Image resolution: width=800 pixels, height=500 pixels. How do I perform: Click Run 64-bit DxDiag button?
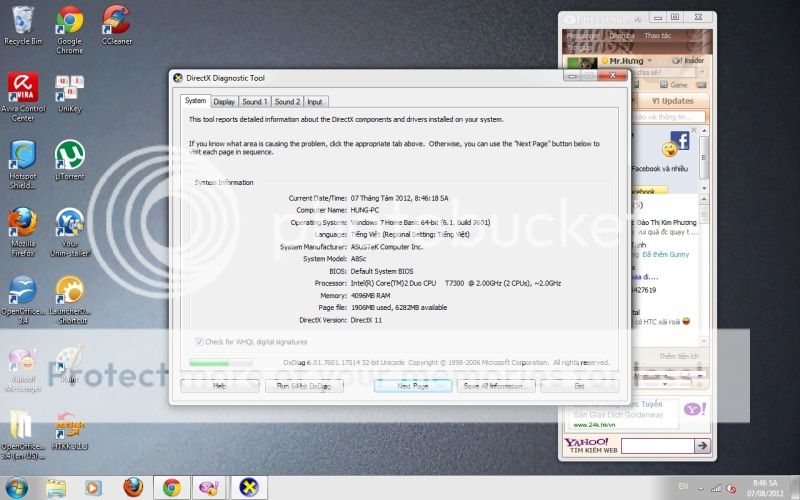pyautogui.click(x=304, y=386)
